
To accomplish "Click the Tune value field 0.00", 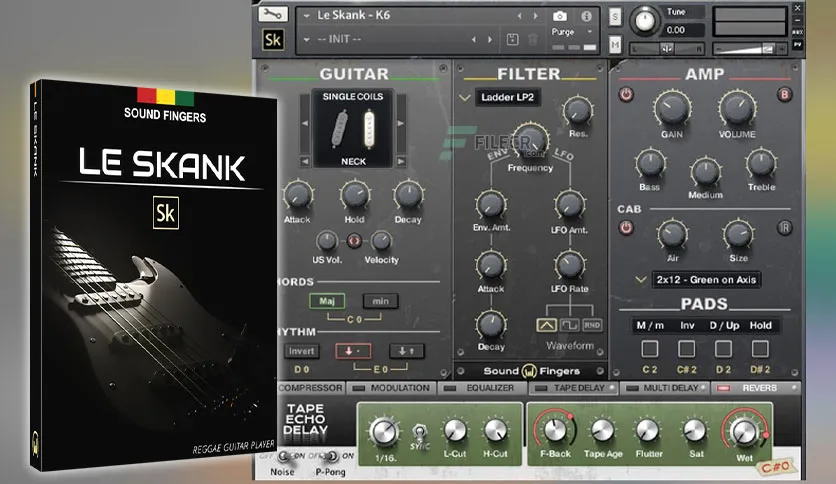I will 684,30.
